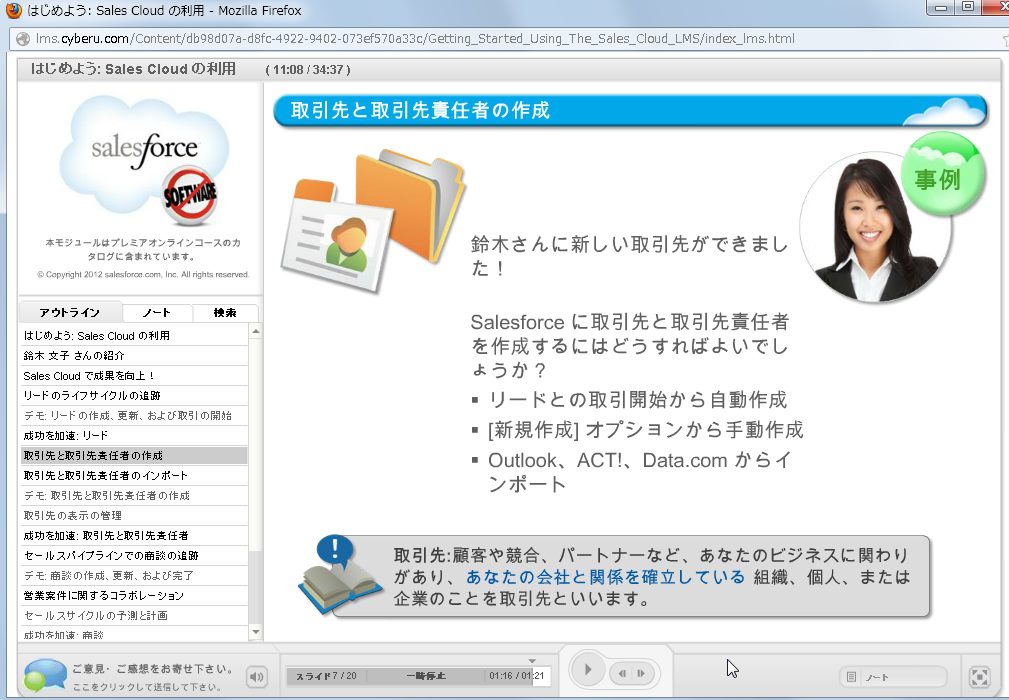Open outline item Sales Cloud で成果を向上！
1009x700 pixels.
point(134,376)
